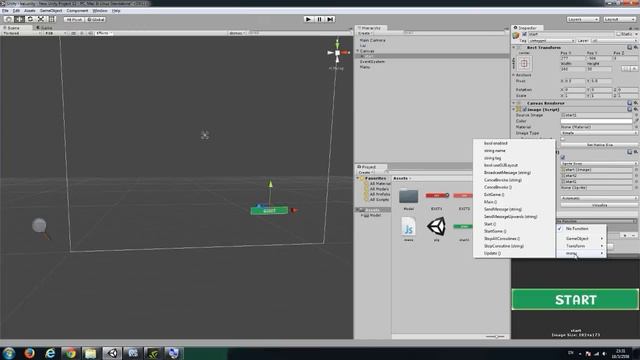Open the scene Effects dropdown
640x360 pixels.
(104, 33)
